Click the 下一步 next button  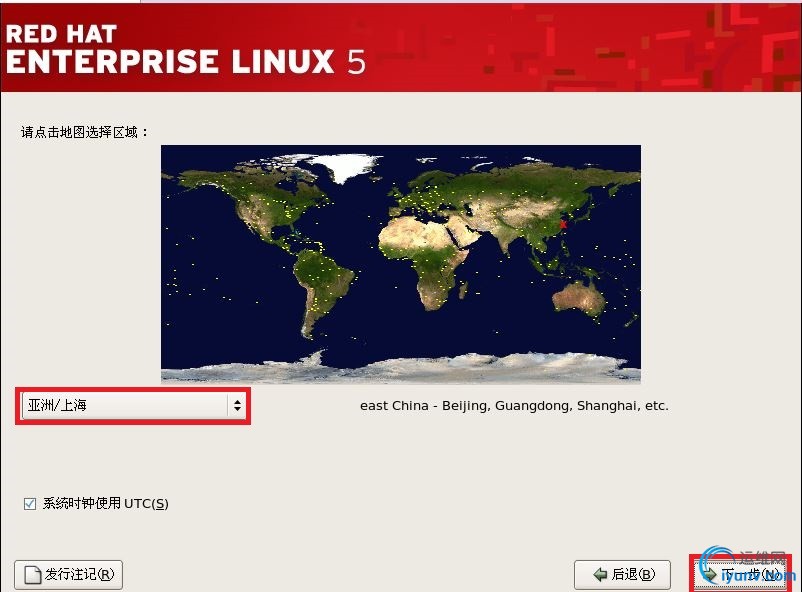pyautogui.click(x=740, y=574)
